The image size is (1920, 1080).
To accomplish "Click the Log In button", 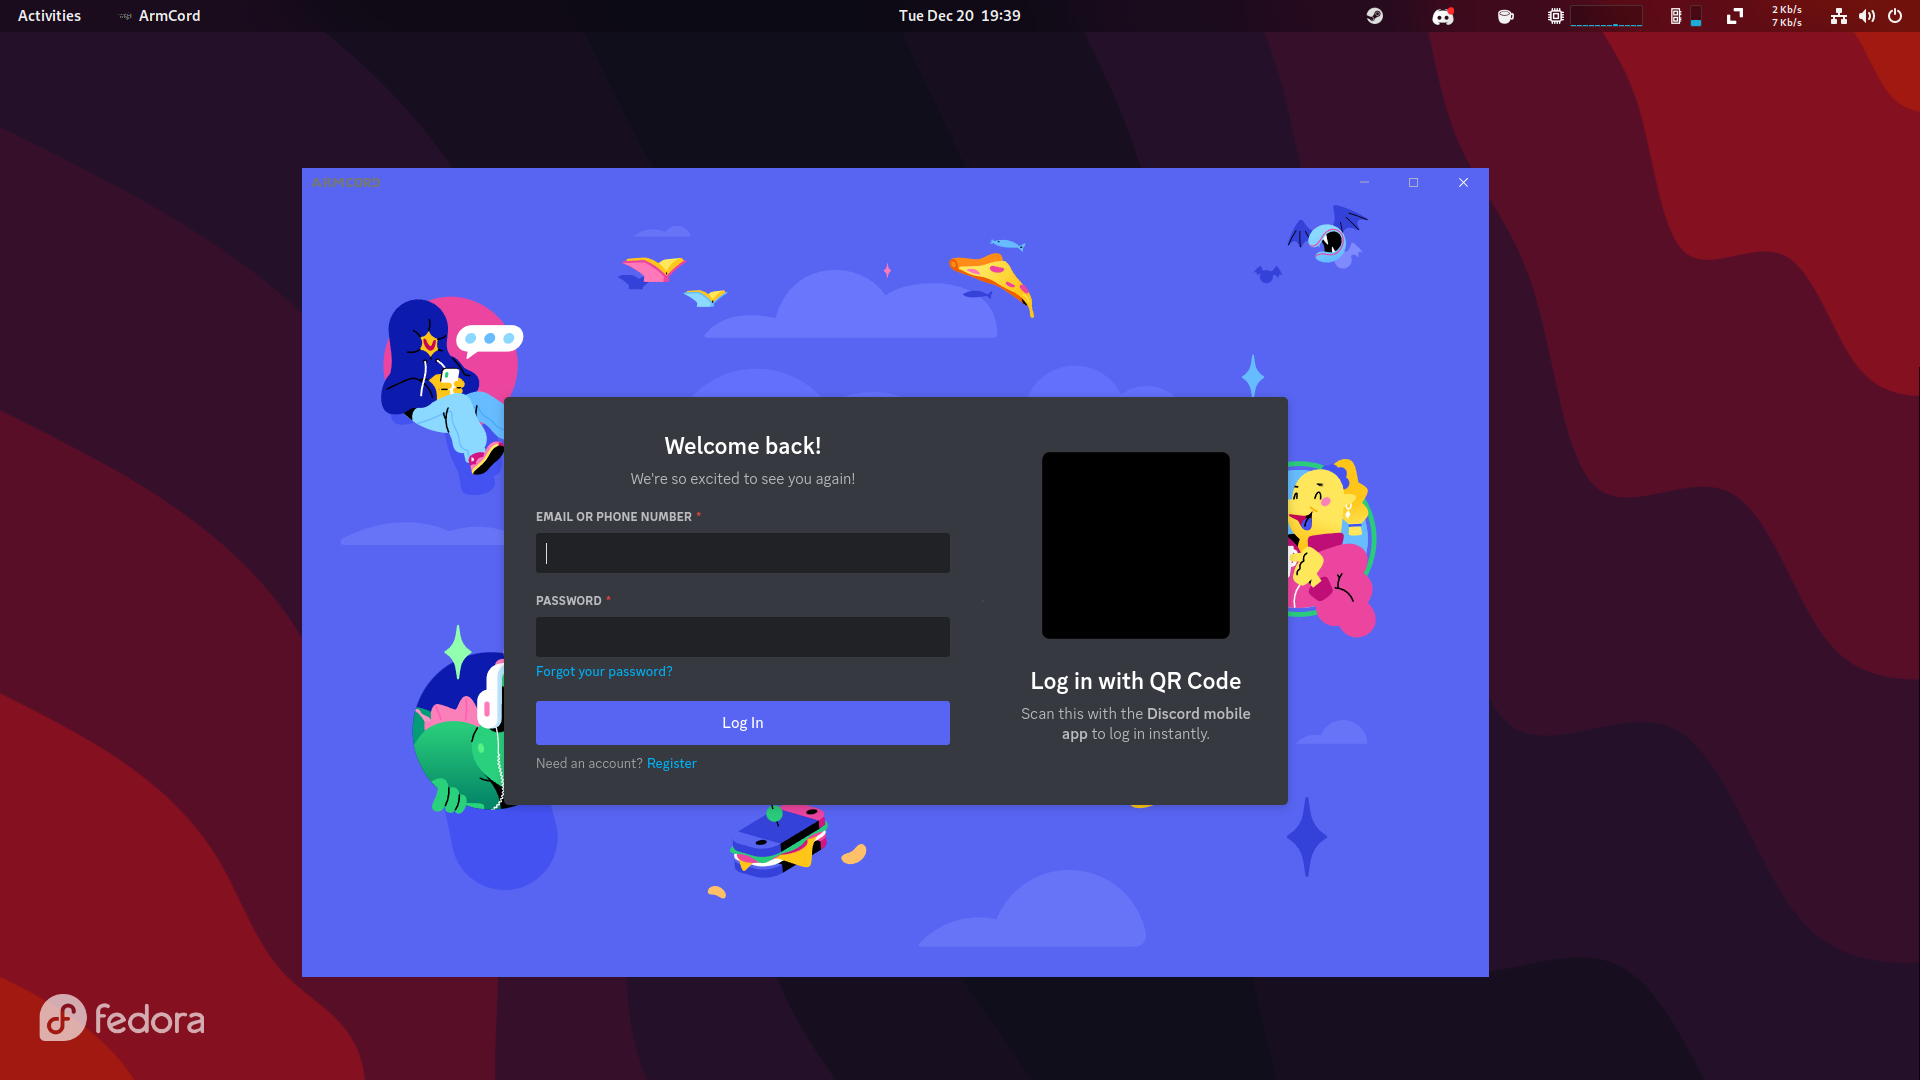I will point(743,723).
